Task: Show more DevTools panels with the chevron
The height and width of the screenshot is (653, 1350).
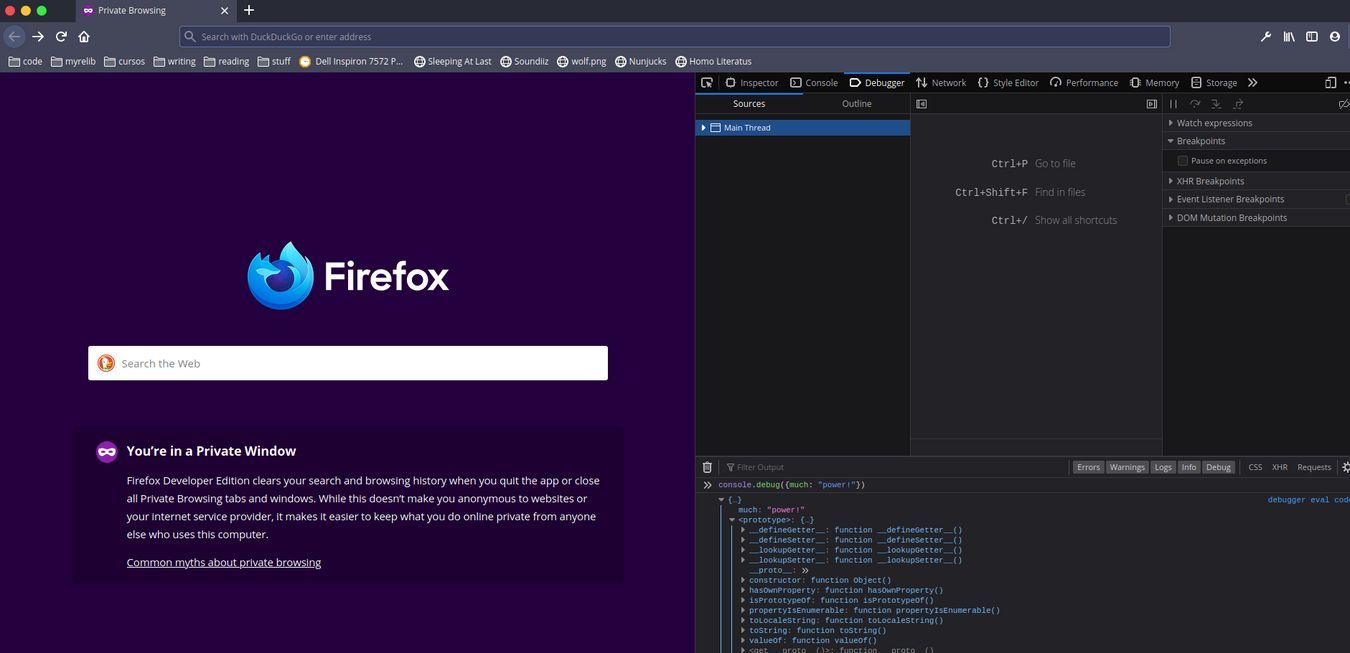Action: [x=1252, y=82]
